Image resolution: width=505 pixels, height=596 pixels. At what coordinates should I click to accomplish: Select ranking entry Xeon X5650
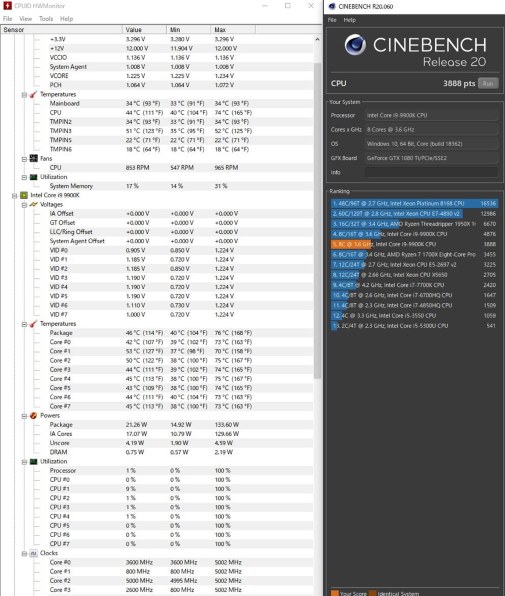coord(414,275)
